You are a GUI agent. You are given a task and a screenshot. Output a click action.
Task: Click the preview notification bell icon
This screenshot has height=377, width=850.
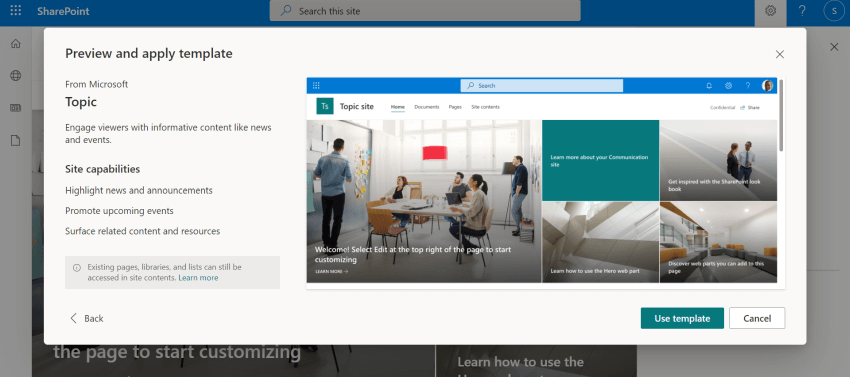point(709,86)
